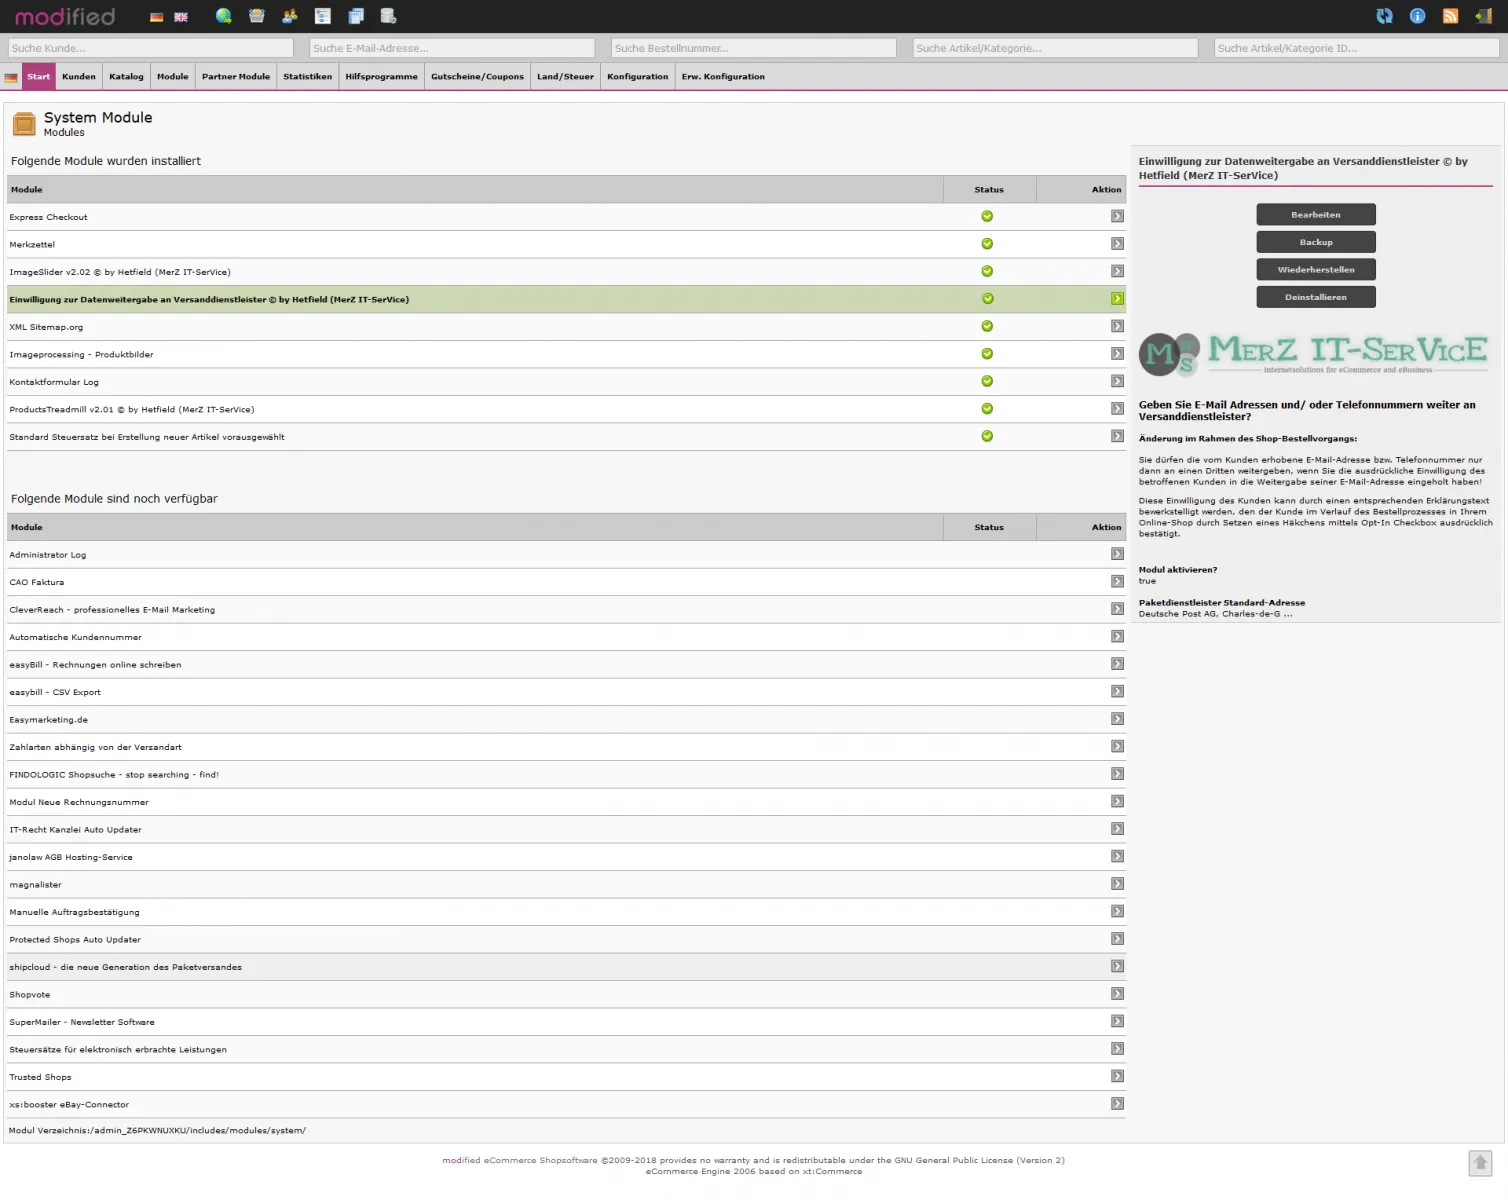Image resolution: width=1508 pixels, height=1200 pixels.
Task: Open the Partner Module menu item
Action: (x=236, y=77)
